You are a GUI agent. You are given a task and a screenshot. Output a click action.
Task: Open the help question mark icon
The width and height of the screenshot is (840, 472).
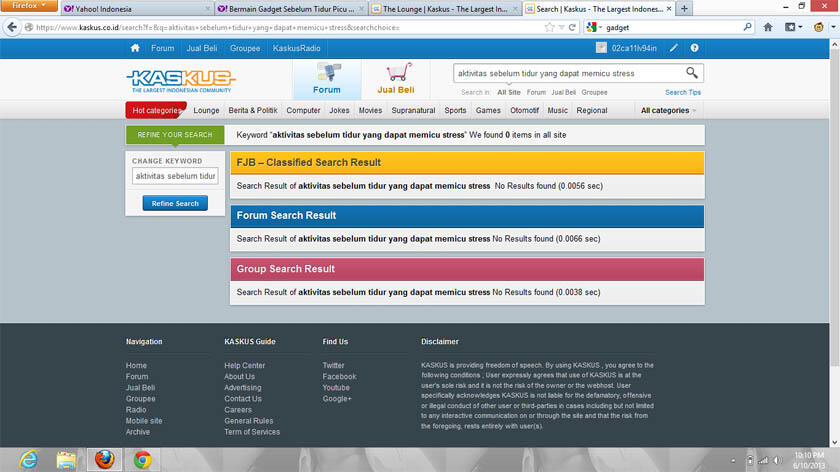pyautogui.click(x=694, y=48)
